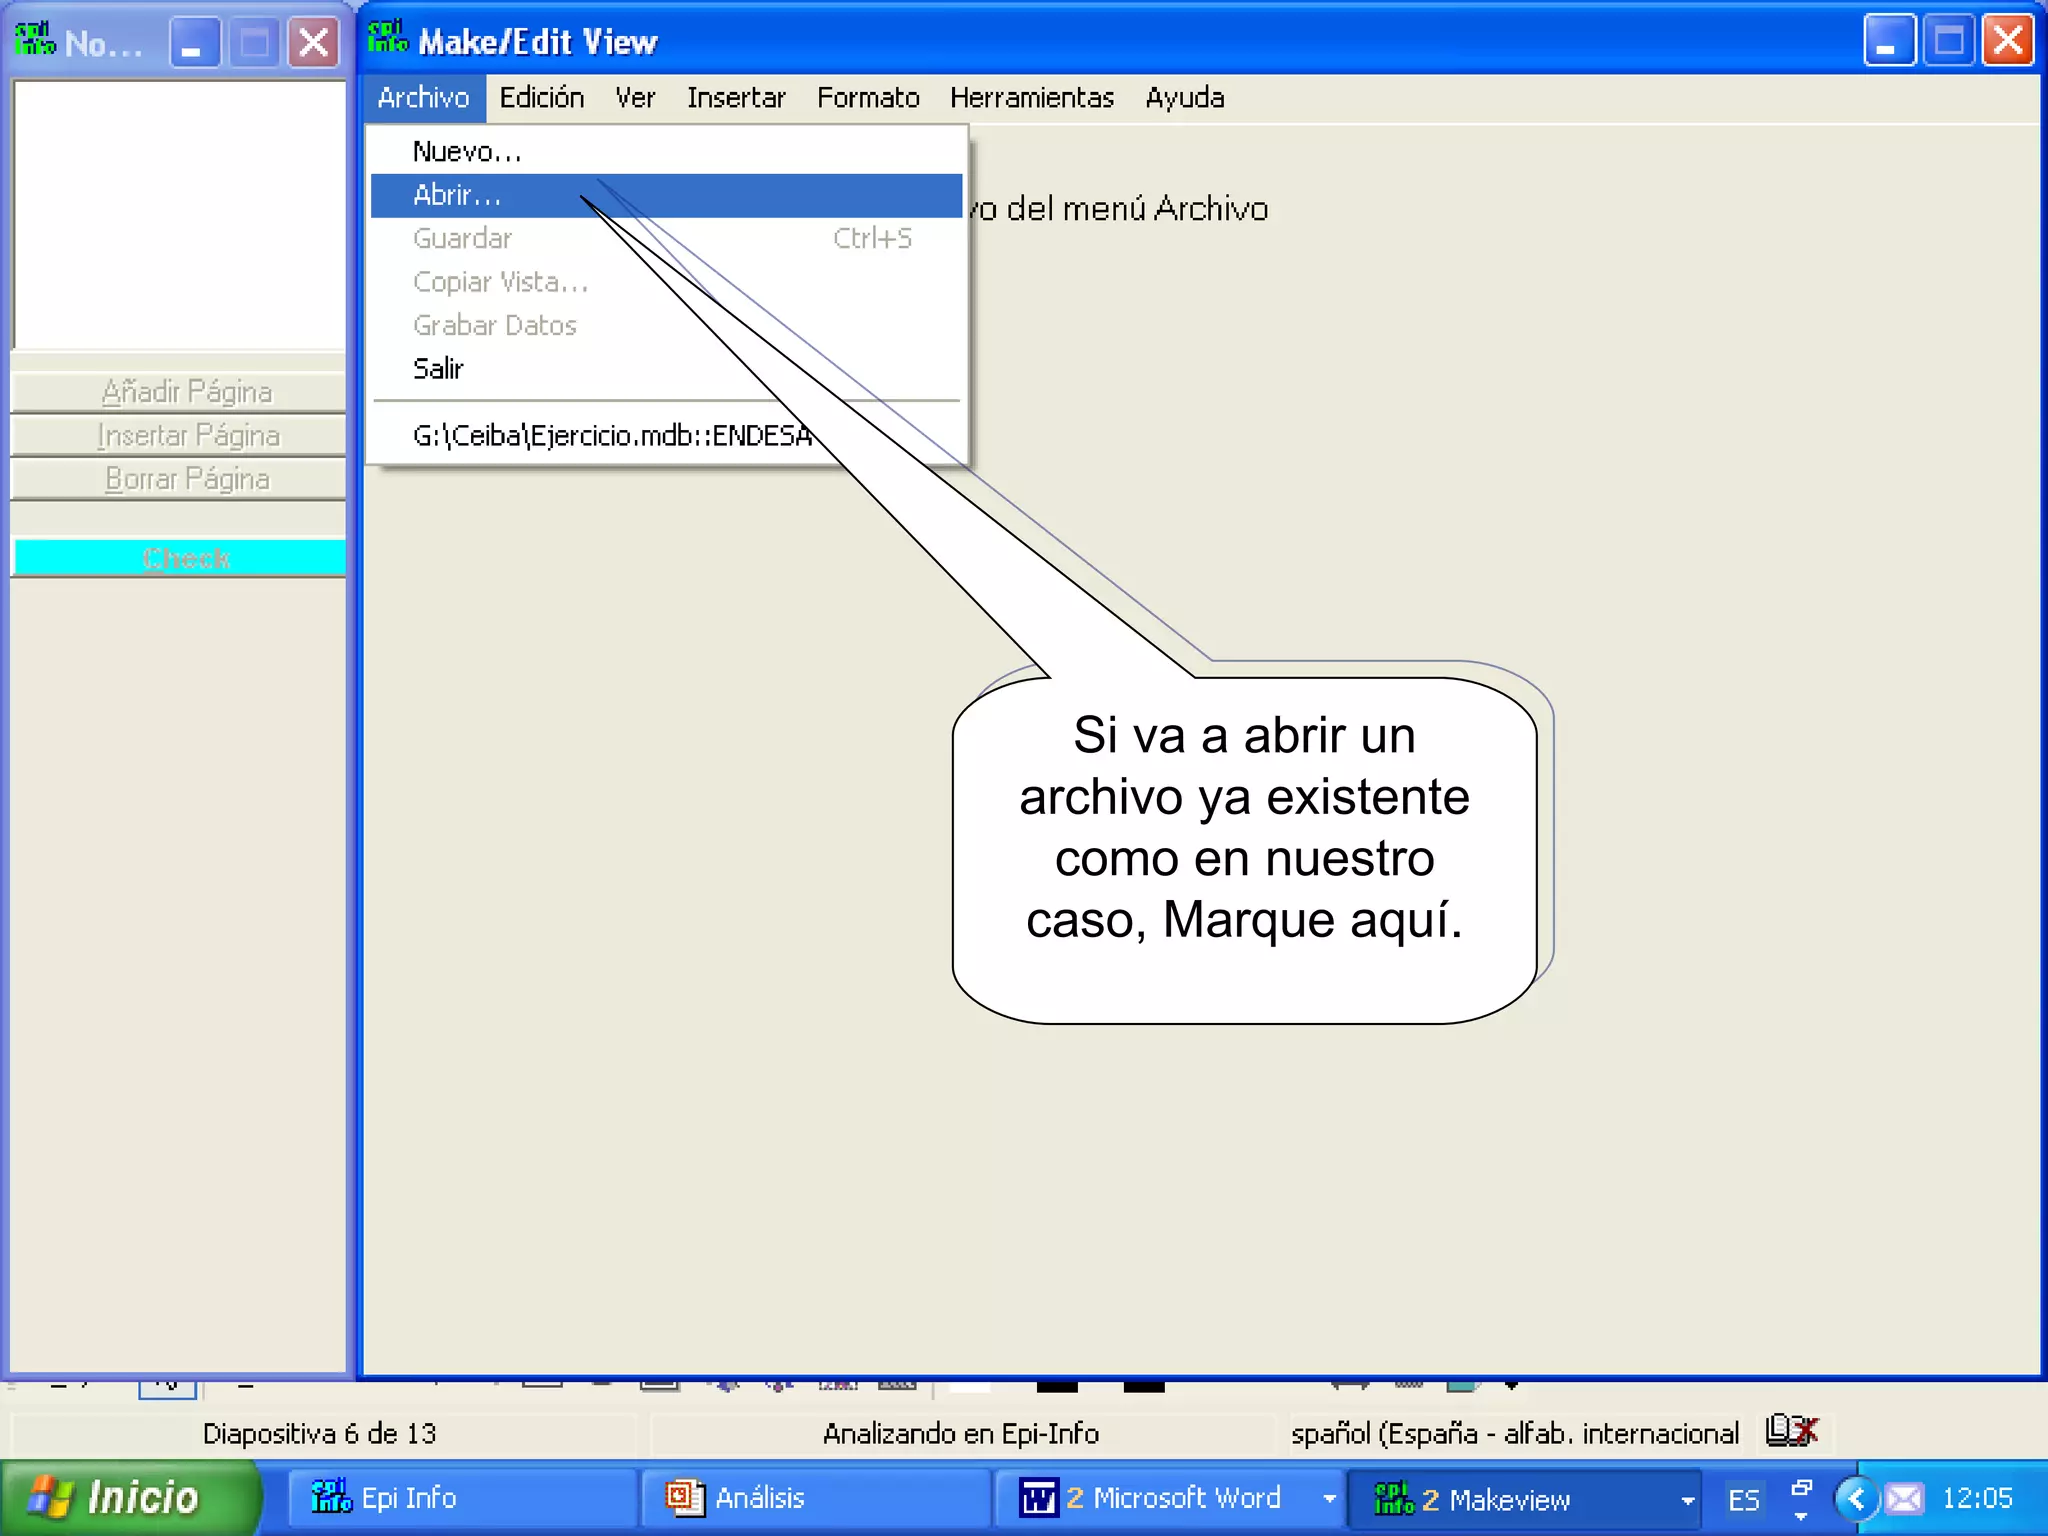Click the Epi Info icon in Make/Edit View title
The image size is (2048, 1536).
pos(388,37)
